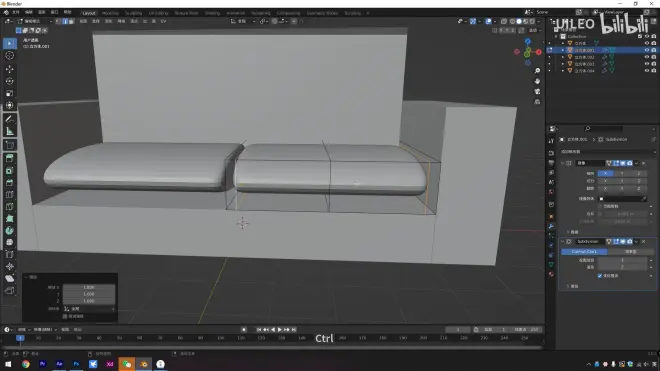Screen dimensions: 660x371
Task: Select the Spin tool
Action: [10, 230]
